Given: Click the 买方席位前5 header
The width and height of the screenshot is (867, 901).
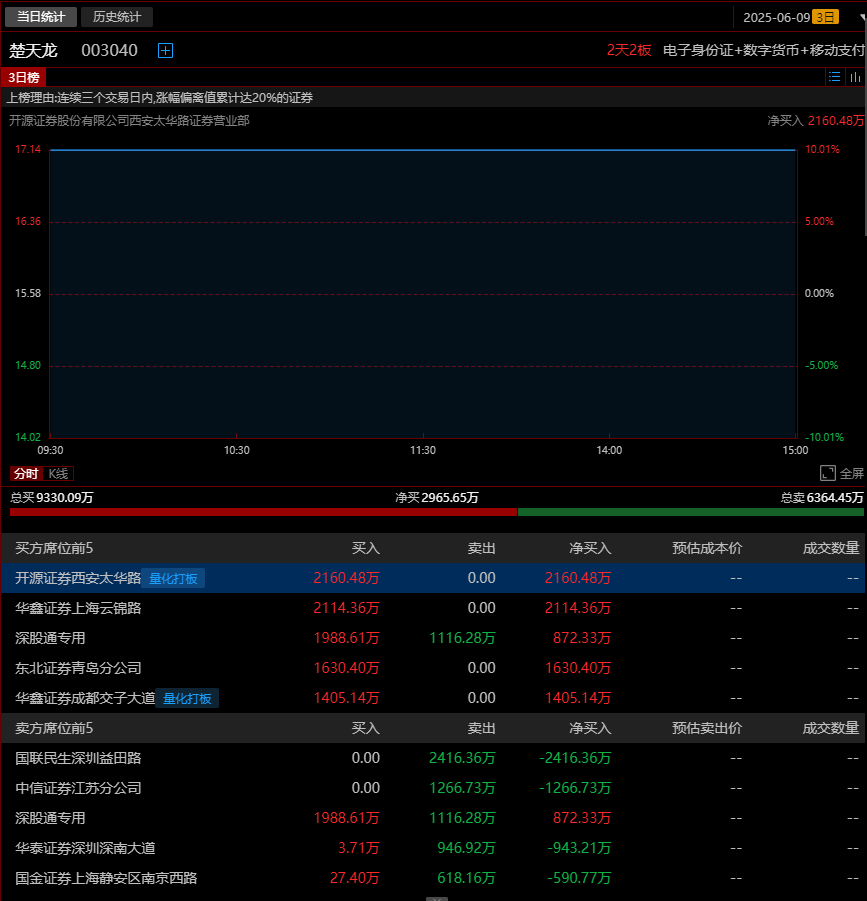Looking at the screenshot, I should (54, 548).
